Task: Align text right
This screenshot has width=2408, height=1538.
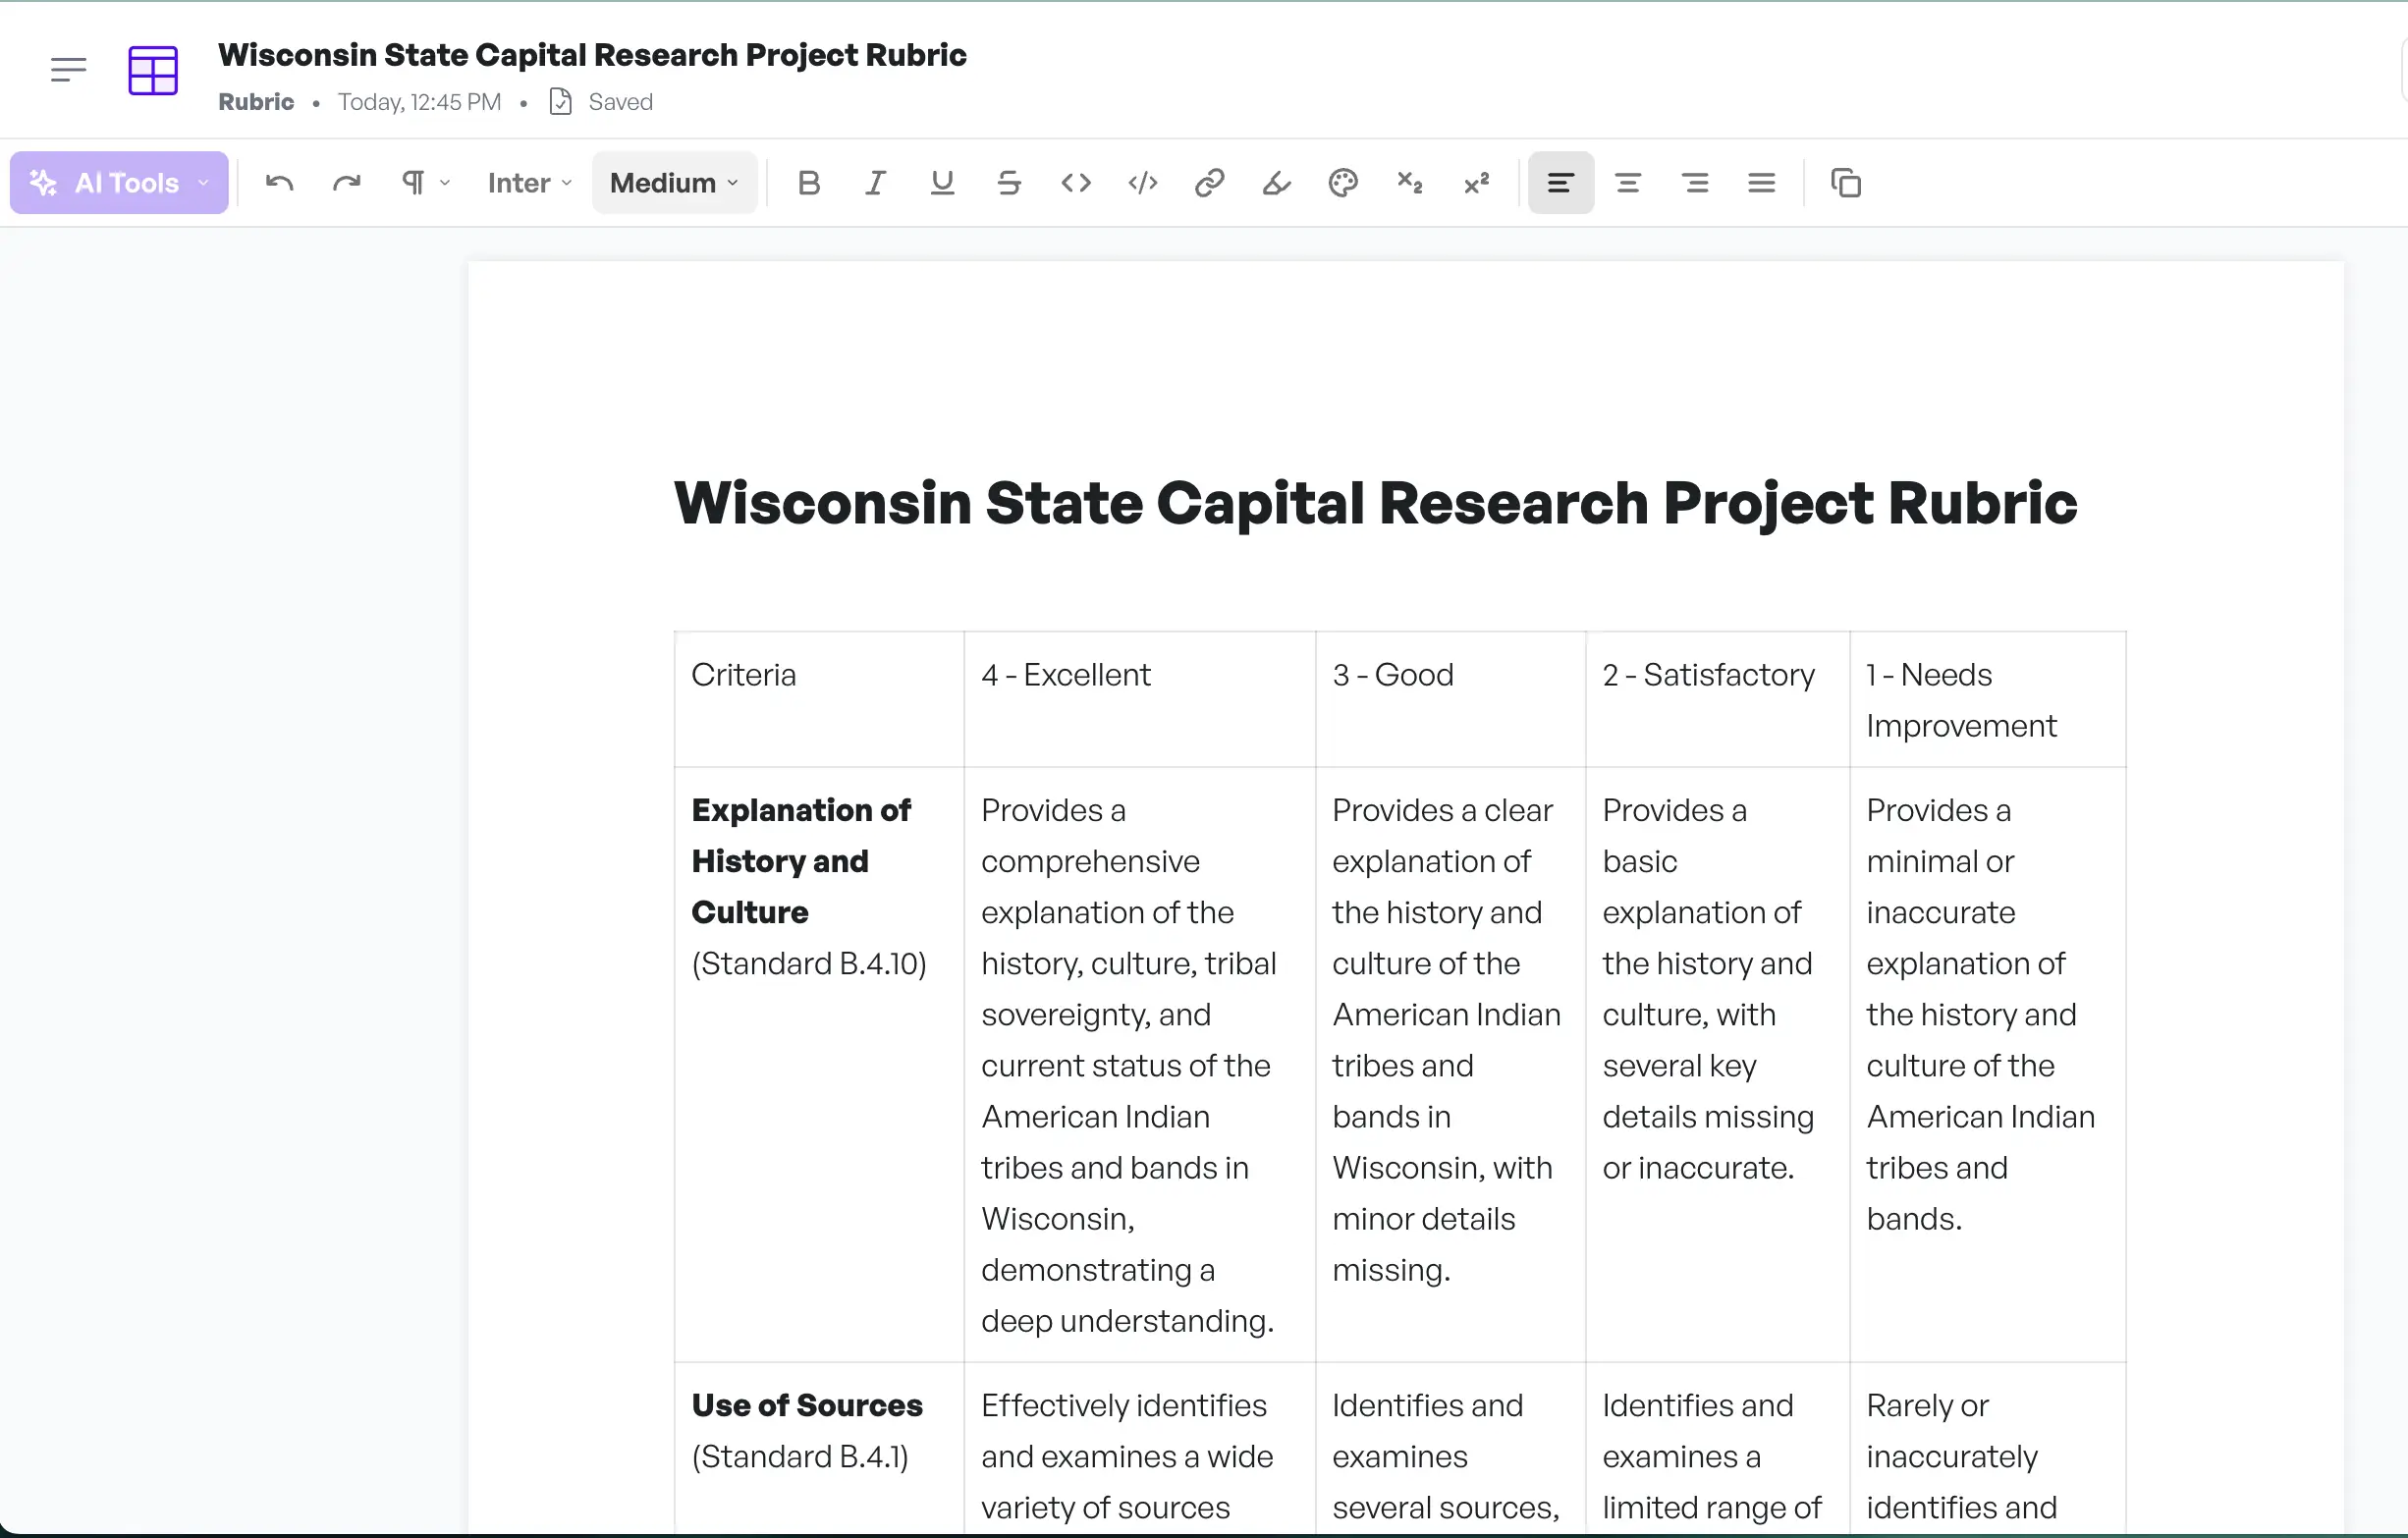Action: tap(1695, 183)
